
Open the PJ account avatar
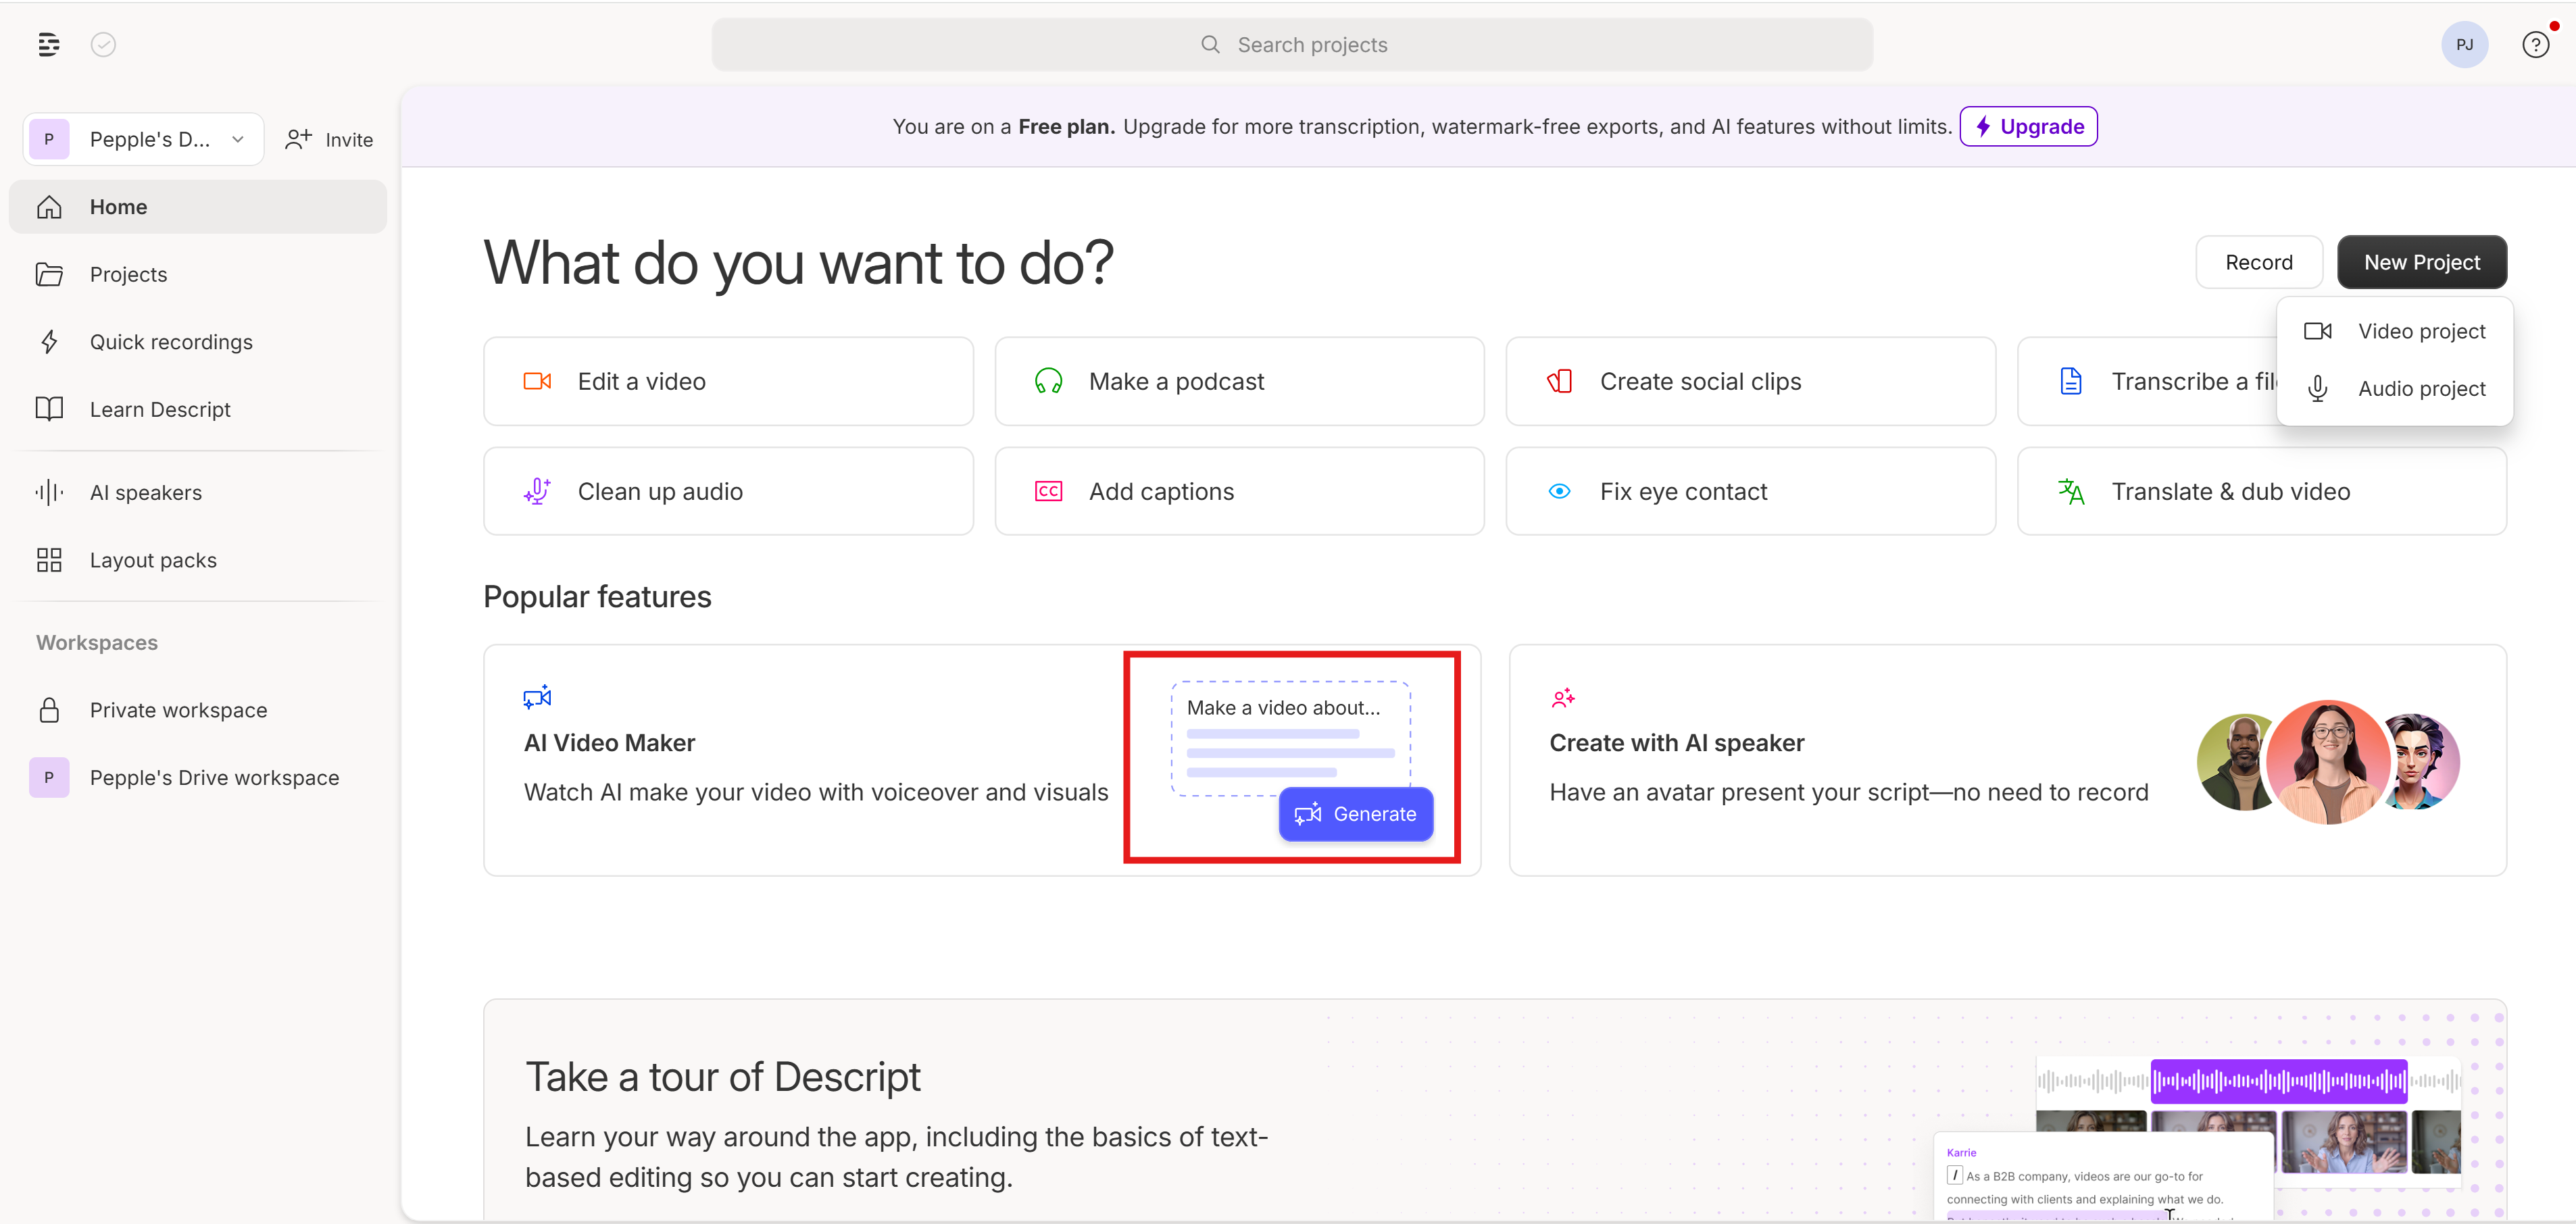pyautogui.click(x=2464, y=45)
